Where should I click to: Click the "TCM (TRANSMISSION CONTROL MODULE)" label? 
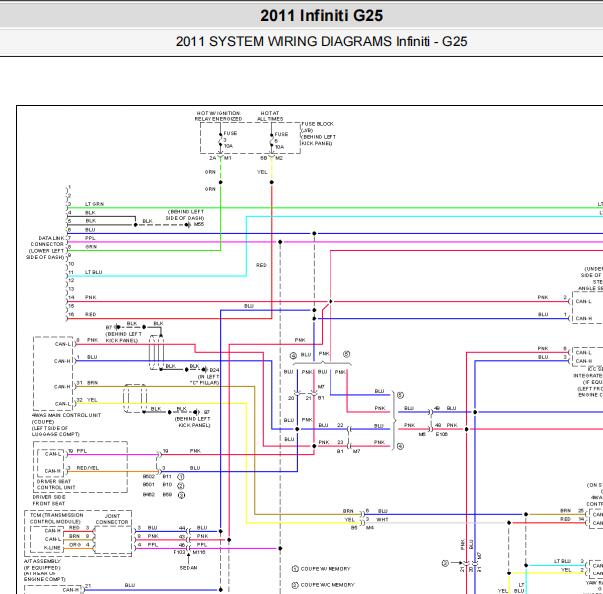[56, 518]
